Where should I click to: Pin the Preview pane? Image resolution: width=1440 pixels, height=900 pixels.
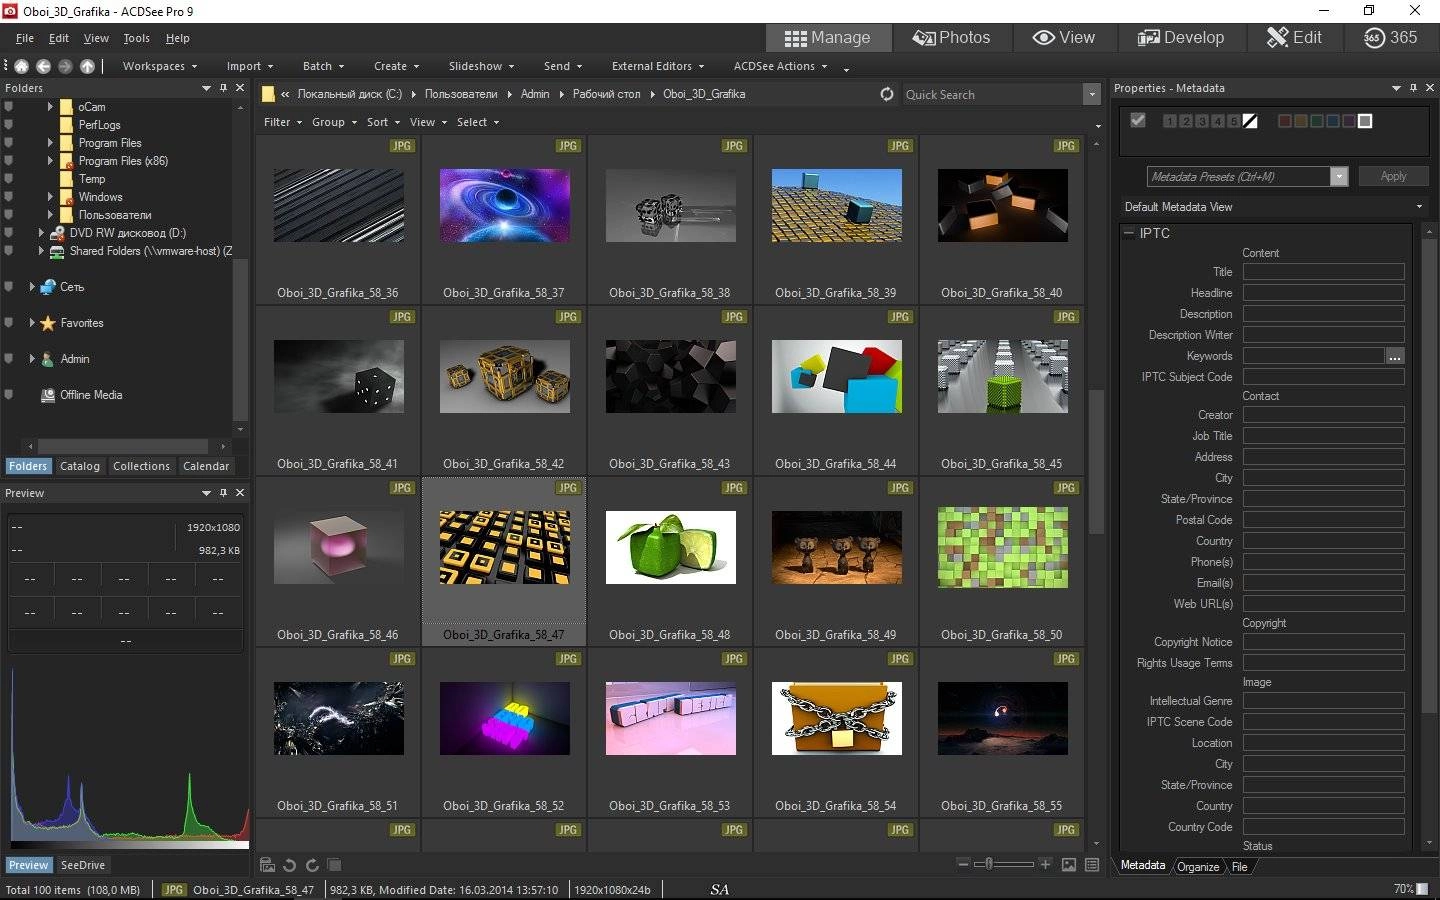coord(223,493)
